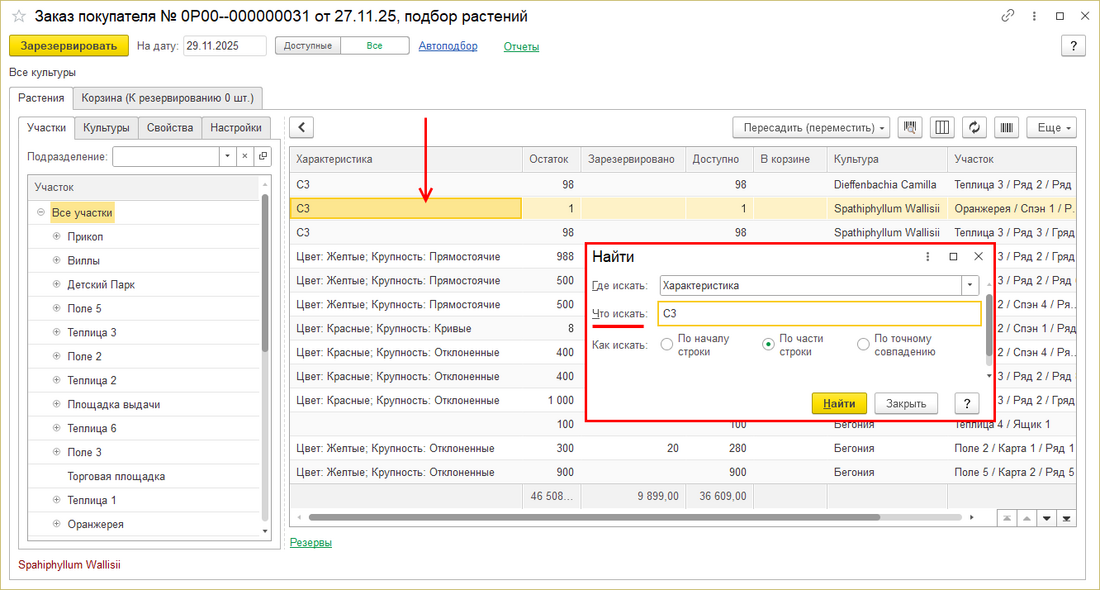The width and height of the screenshot is (1100, 590).
Task: Open the 'Где искать' dropdown list
Action: tap(969, 285)
